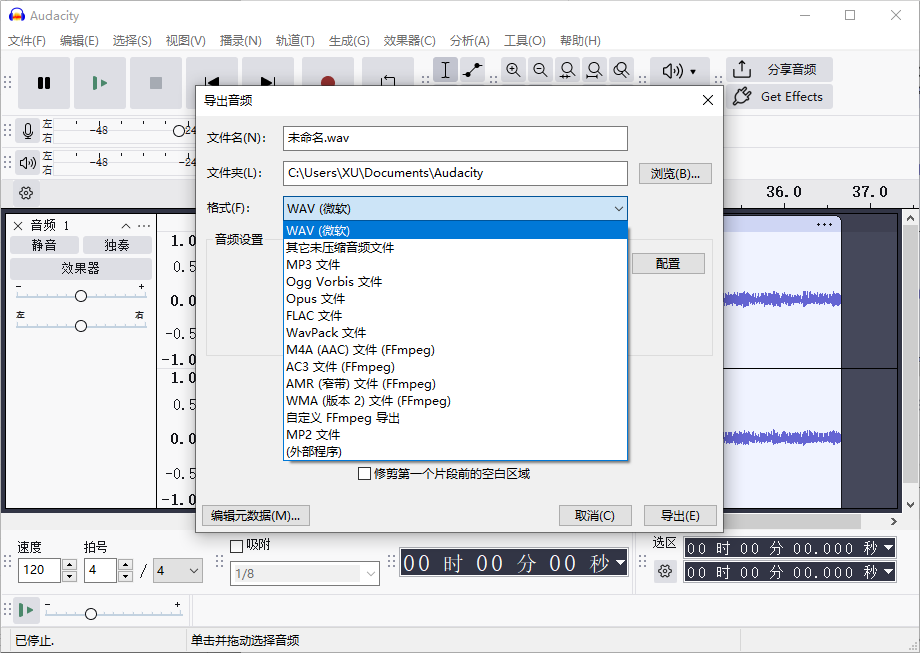Click the 浏览(B) button

(674, 173)
